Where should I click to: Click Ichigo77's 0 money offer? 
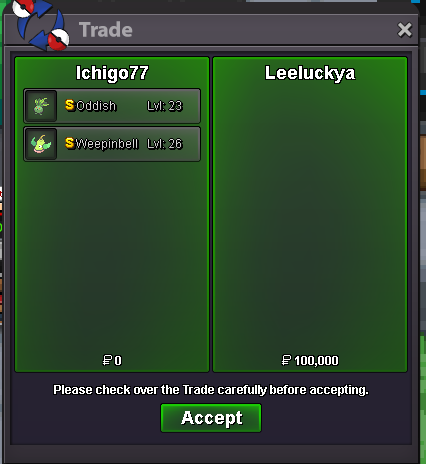(112, 360)
